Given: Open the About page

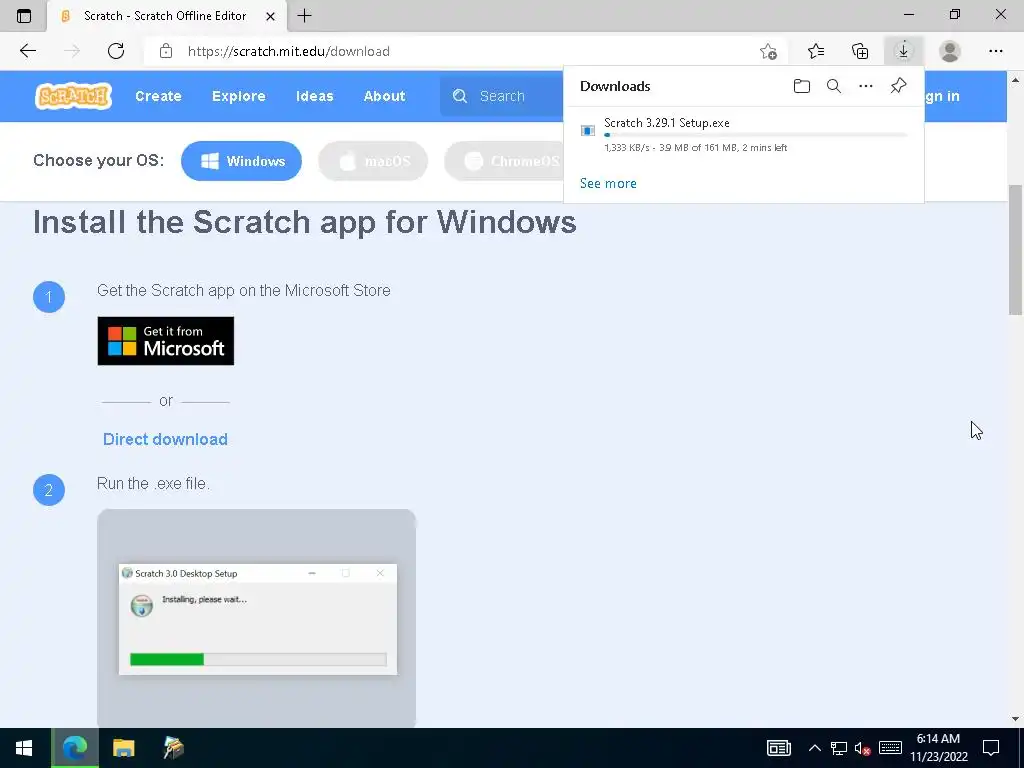Looking at the screenshot, I should (384, 96).
